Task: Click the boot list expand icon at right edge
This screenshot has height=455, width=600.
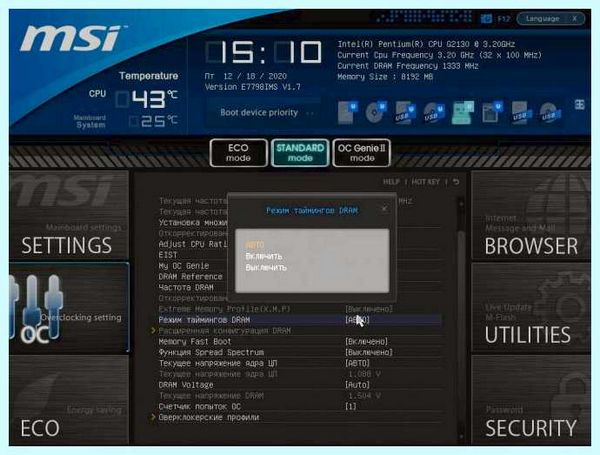Action: (579, 104)
